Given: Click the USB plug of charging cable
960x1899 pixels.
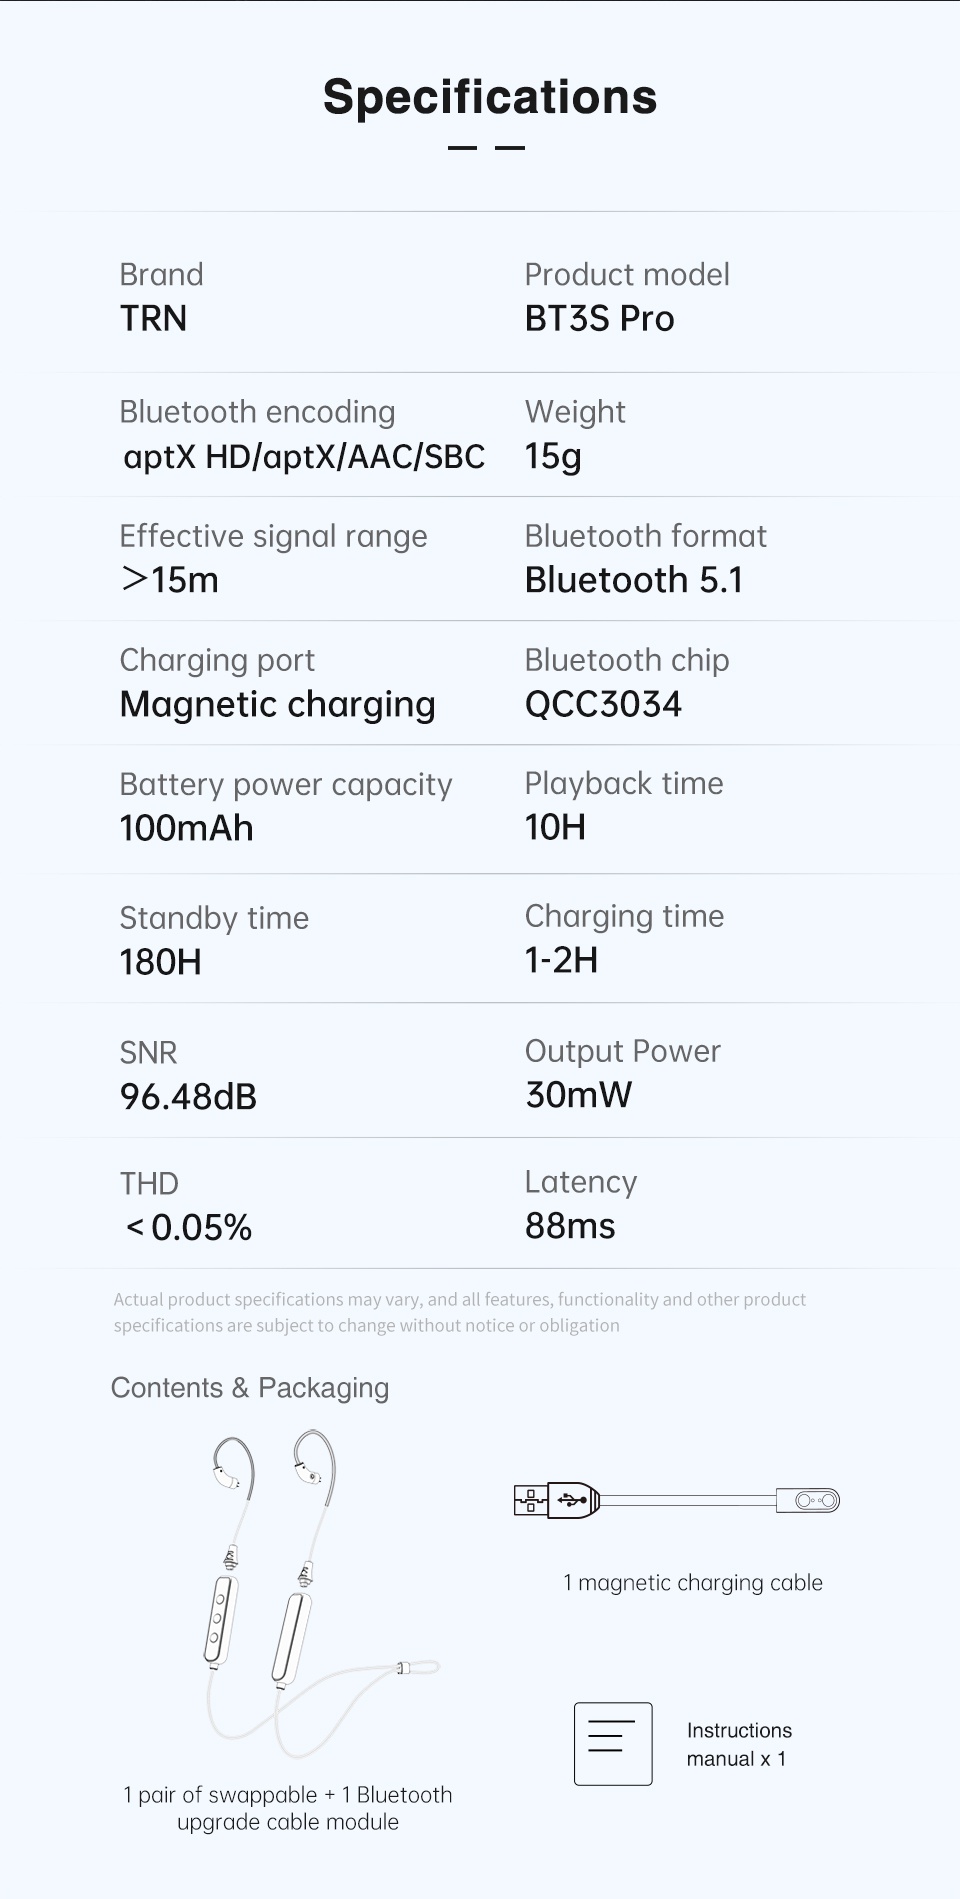Looking at the screenshot, I should point(557,1500).
